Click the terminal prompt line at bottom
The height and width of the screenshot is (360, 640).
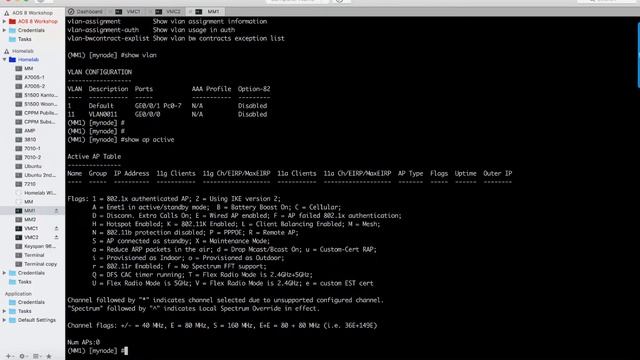pyautogui.click(x=98, y=351)
